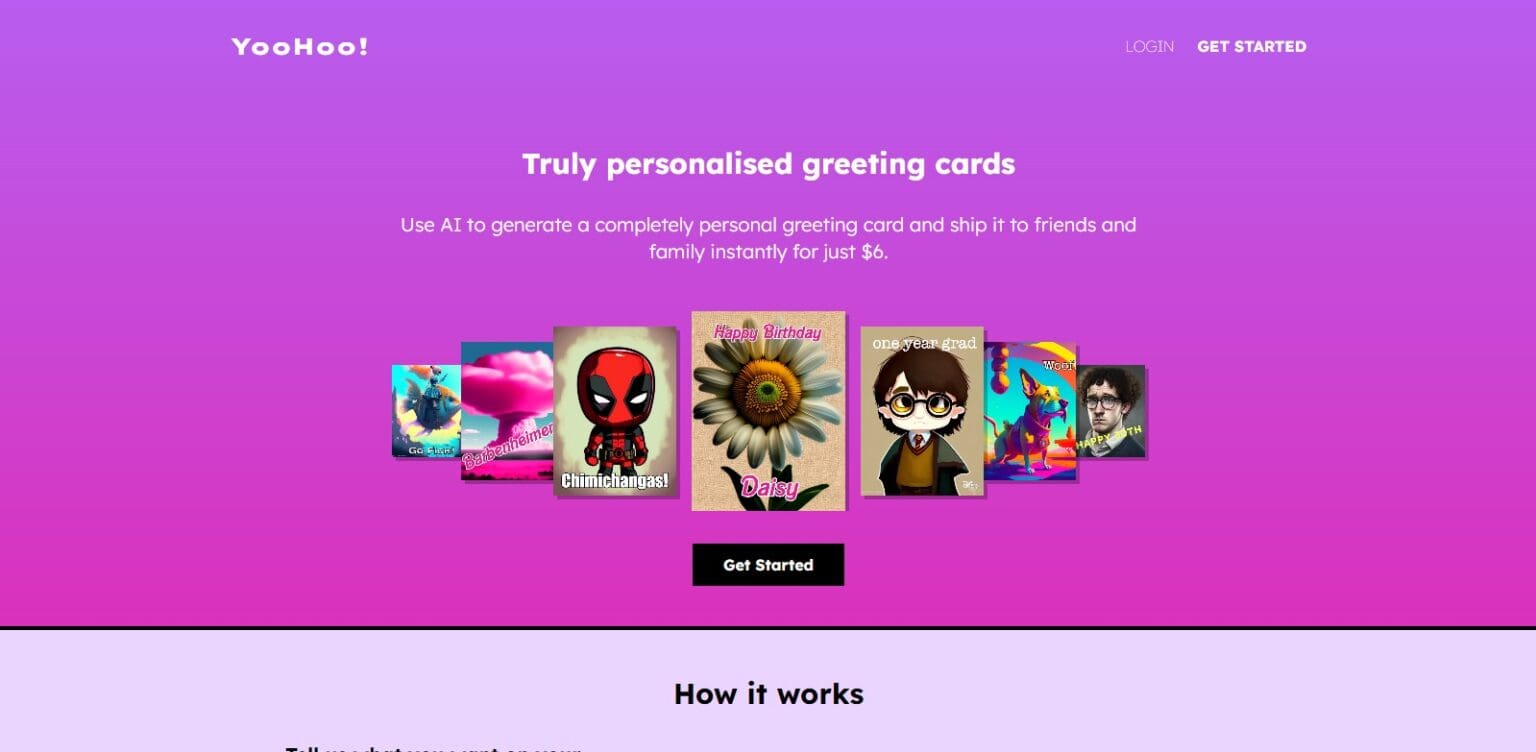
Task: Click the Chimichangas! caption text
Action: tap(615, 481)
